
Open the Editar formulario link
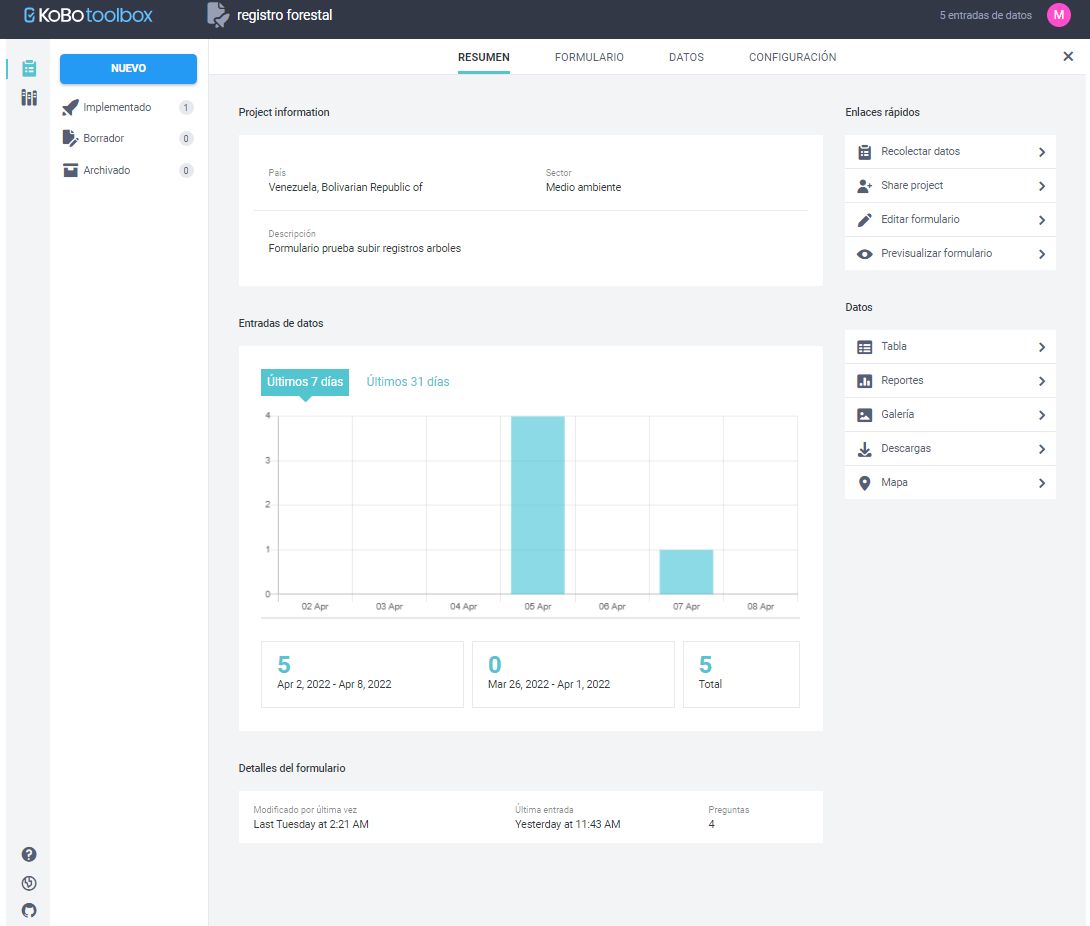coord(920,220)
